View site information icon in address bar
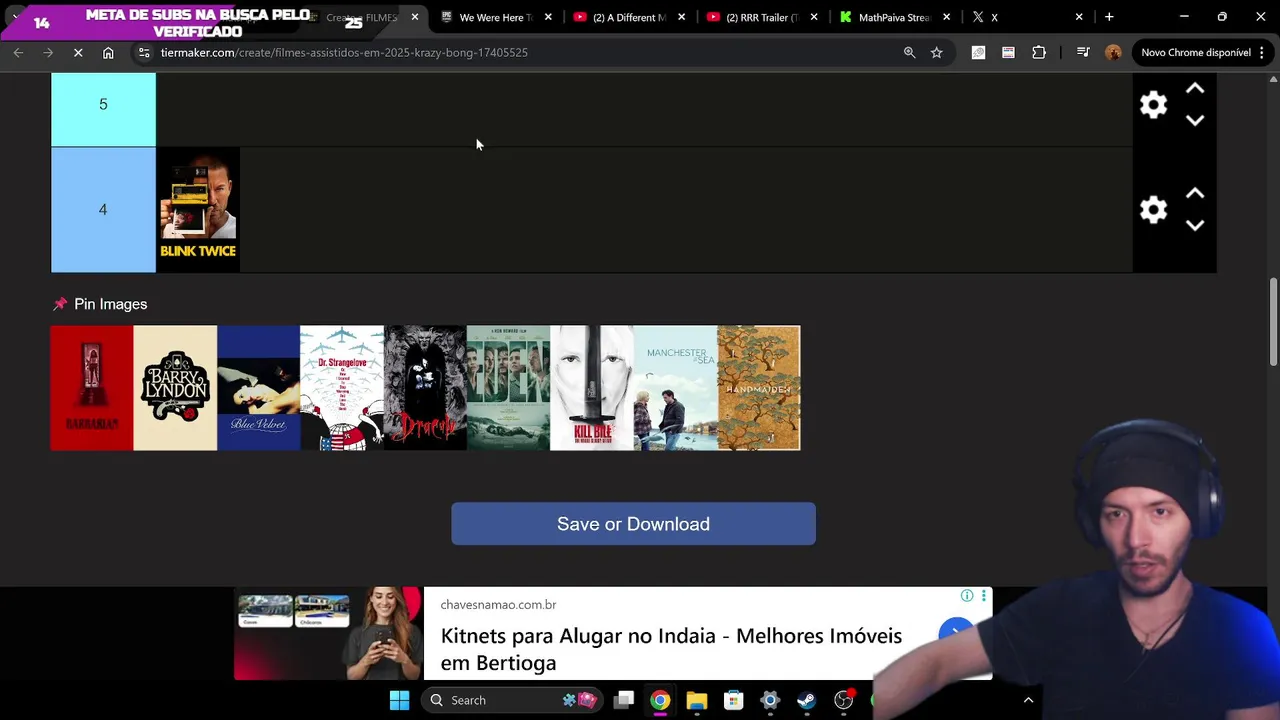This screenshot has height=720, width=1280. (x=144, y=53)
